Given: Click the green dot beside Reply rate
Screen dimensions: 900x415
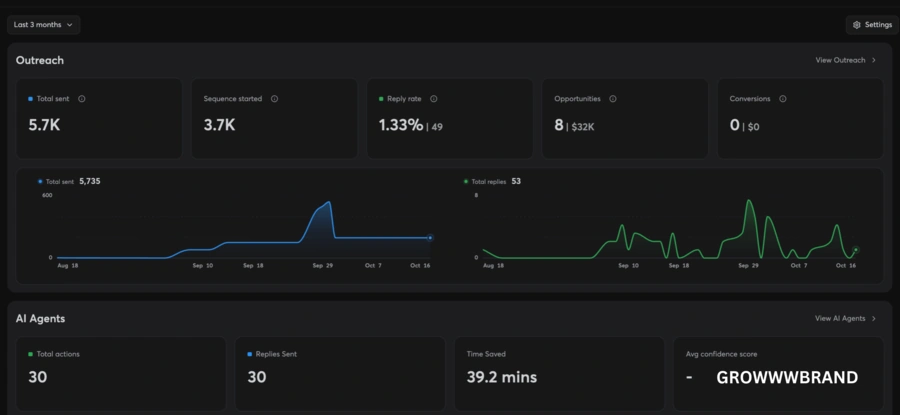Looking at the screenshot, I should 381,99.
